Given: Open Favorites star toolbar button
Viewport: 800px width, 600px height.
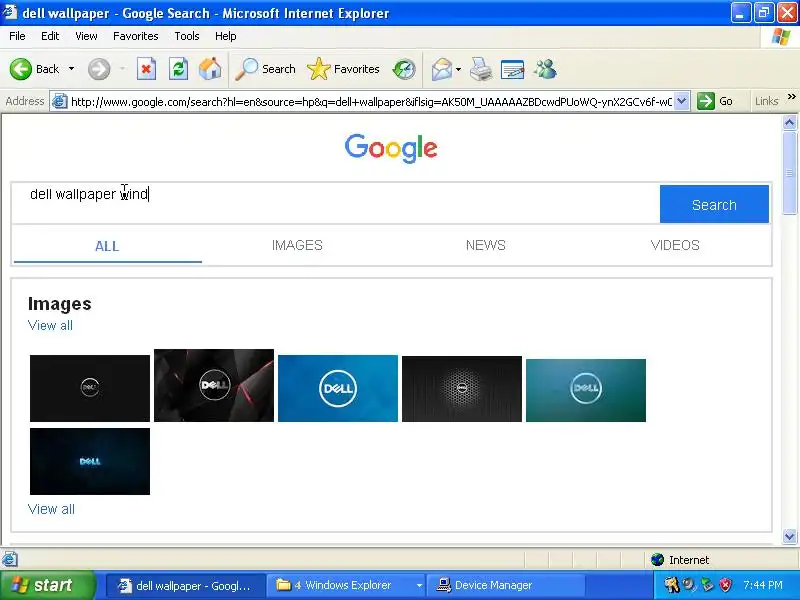Looking at the screenshot, I should point(343,69).
